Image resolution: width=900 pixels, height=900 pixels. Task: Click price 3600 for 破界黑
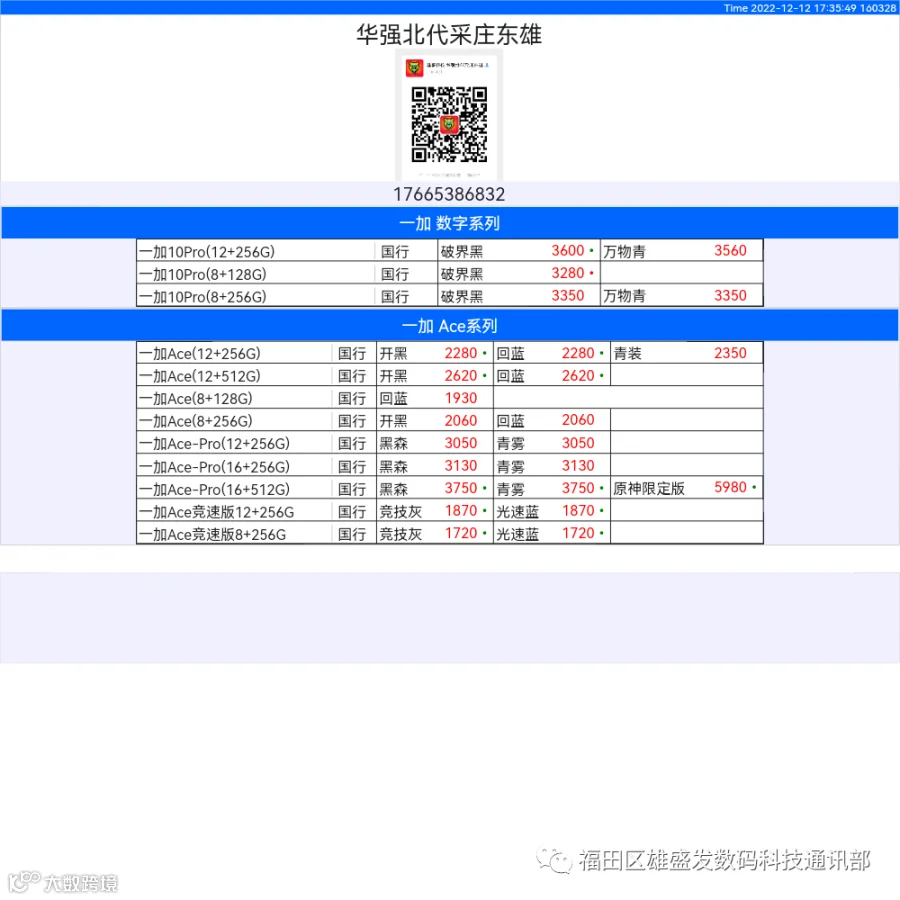[568, 250]
